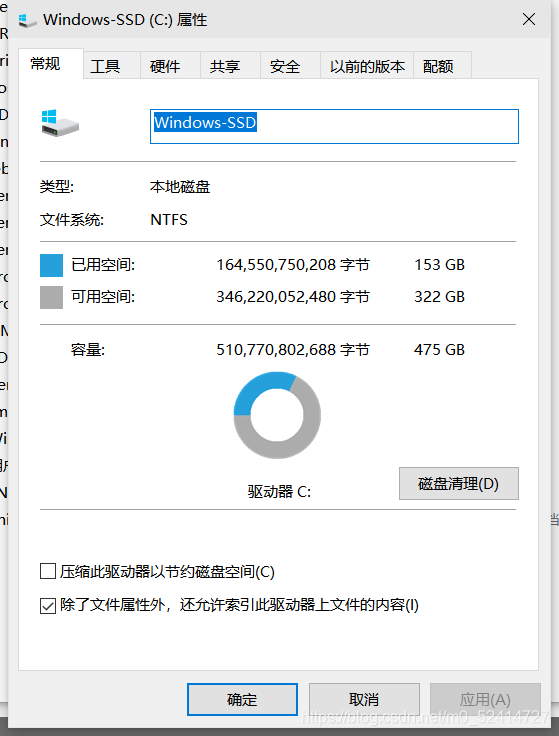Image resolution: width=559 pixels, height=736 pixels.
Task: Click the gray 可用空间 color swatch
Action: tap(52, 297)
